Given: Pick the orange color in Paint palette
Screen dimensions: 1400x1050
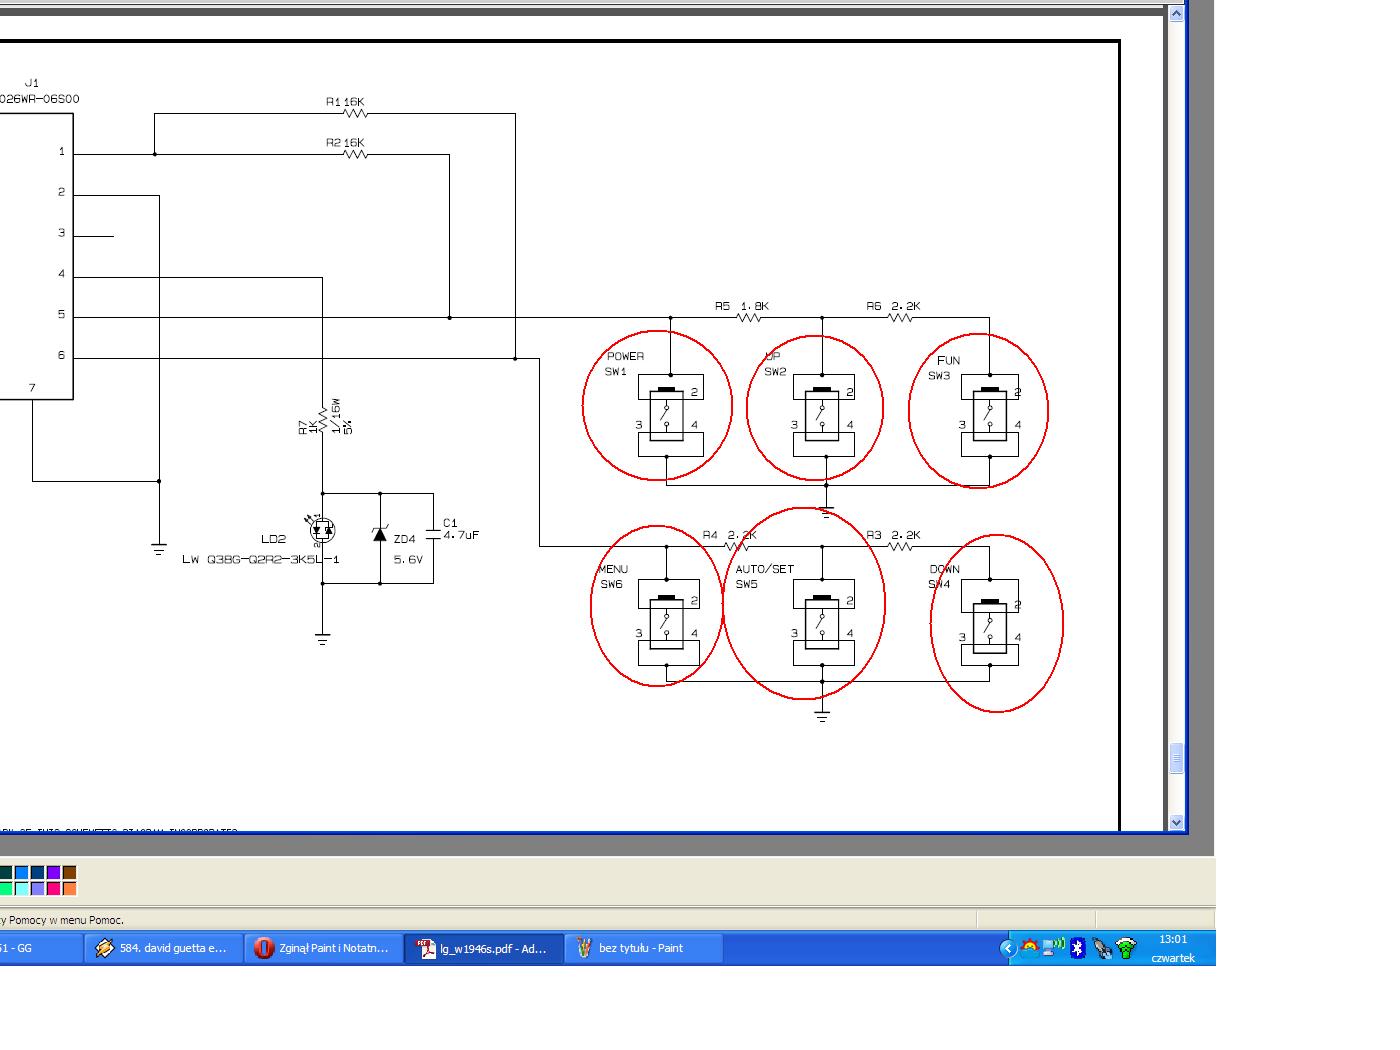Looking at the screenshot, I should 69,888.
